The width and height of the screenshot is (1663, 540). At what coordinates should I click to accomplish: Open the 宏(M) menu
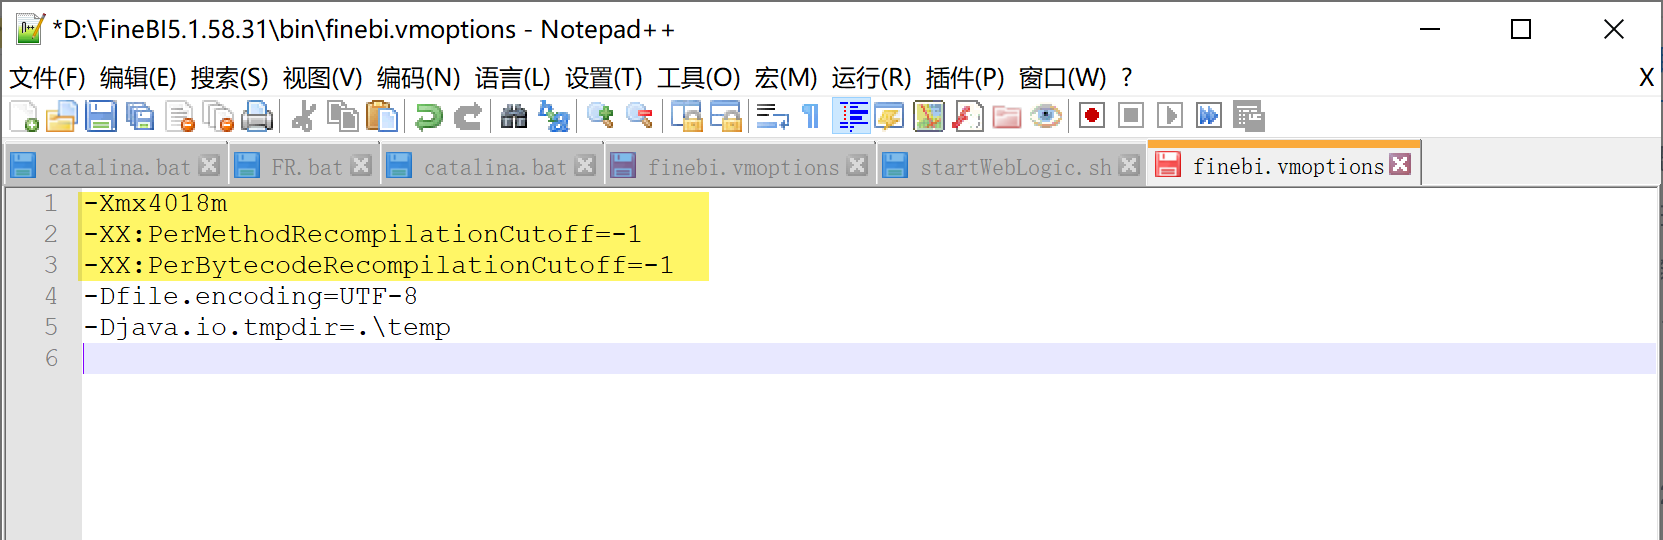click(785, 78)
